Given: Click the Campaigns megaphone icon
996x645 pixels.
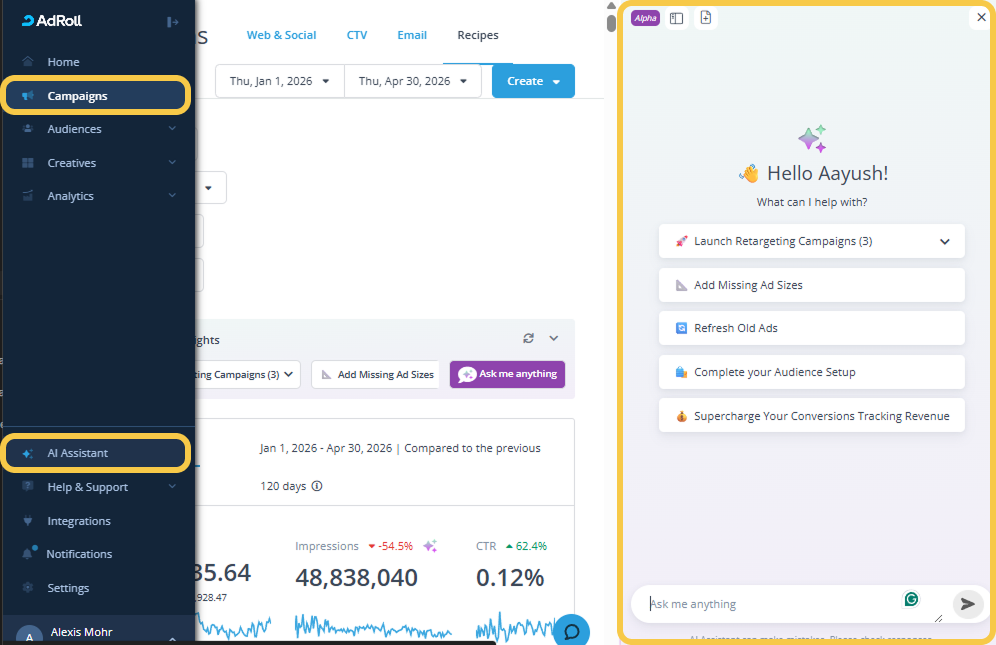Looking at the screenshot, I should (27, 96).
